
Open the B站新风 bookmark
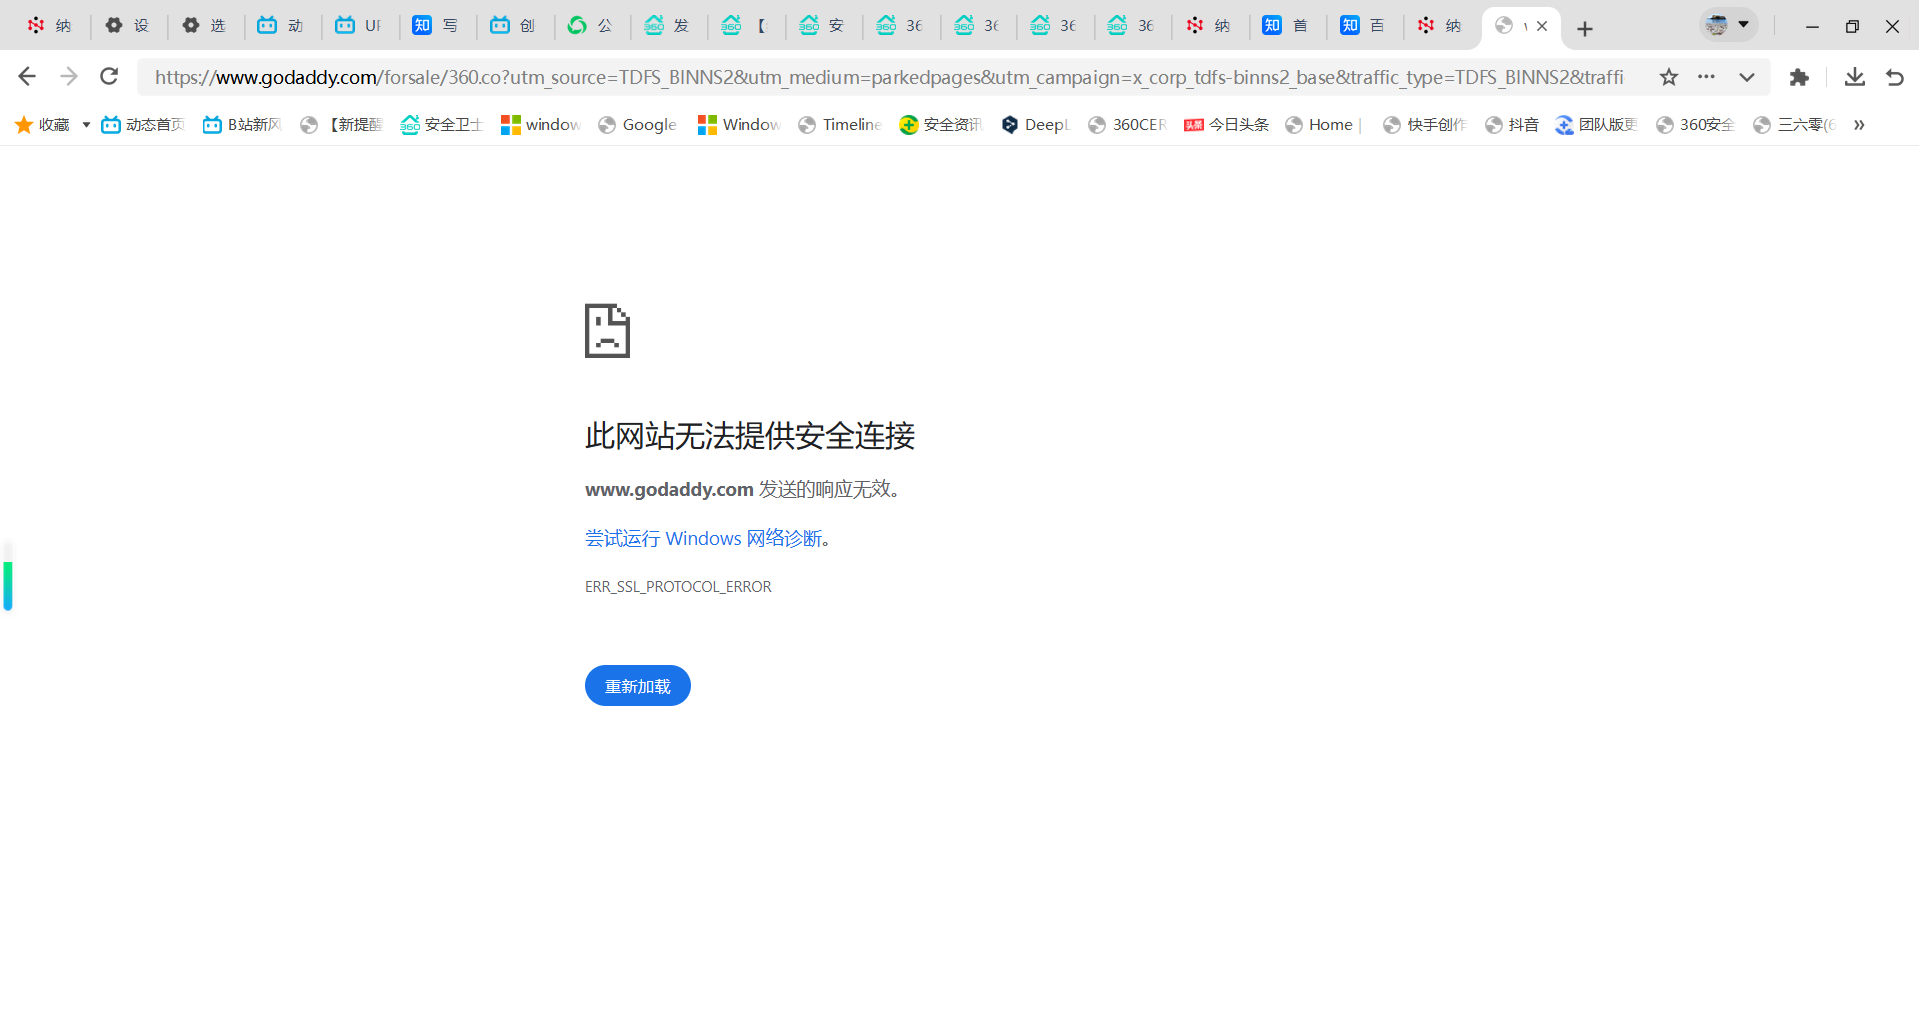(242, 125)
